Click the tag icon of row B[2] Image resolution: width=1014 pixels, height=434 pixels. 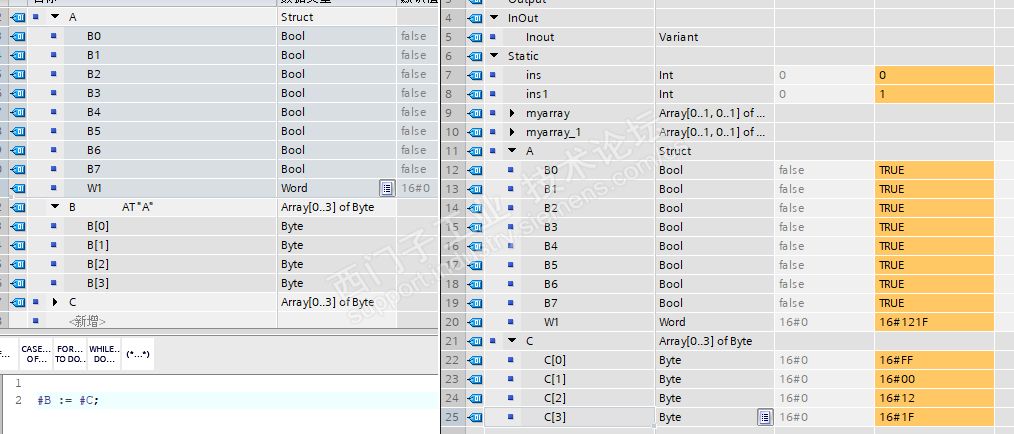[17, 264]
